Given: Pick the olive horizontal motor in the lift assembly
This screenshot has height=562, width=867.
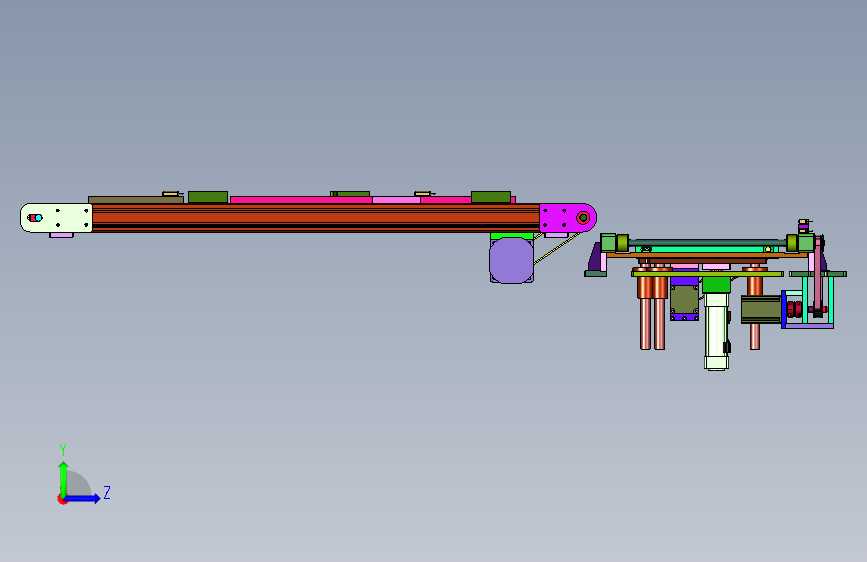Looking at the screenshot, I should tap(761, 309).
